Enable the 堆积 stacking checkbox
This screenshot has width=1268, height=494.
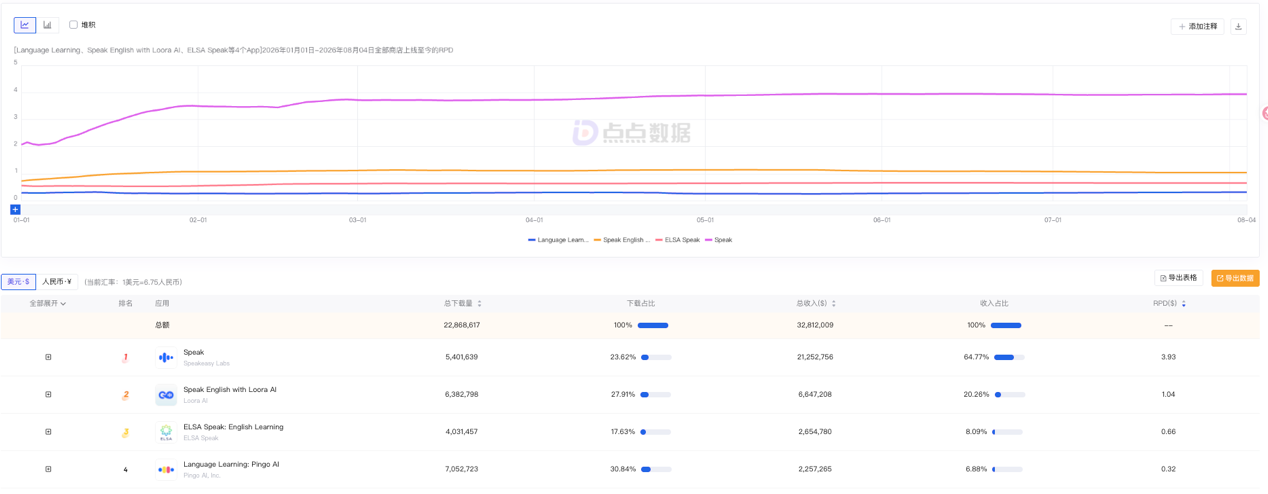coord(73,25)
